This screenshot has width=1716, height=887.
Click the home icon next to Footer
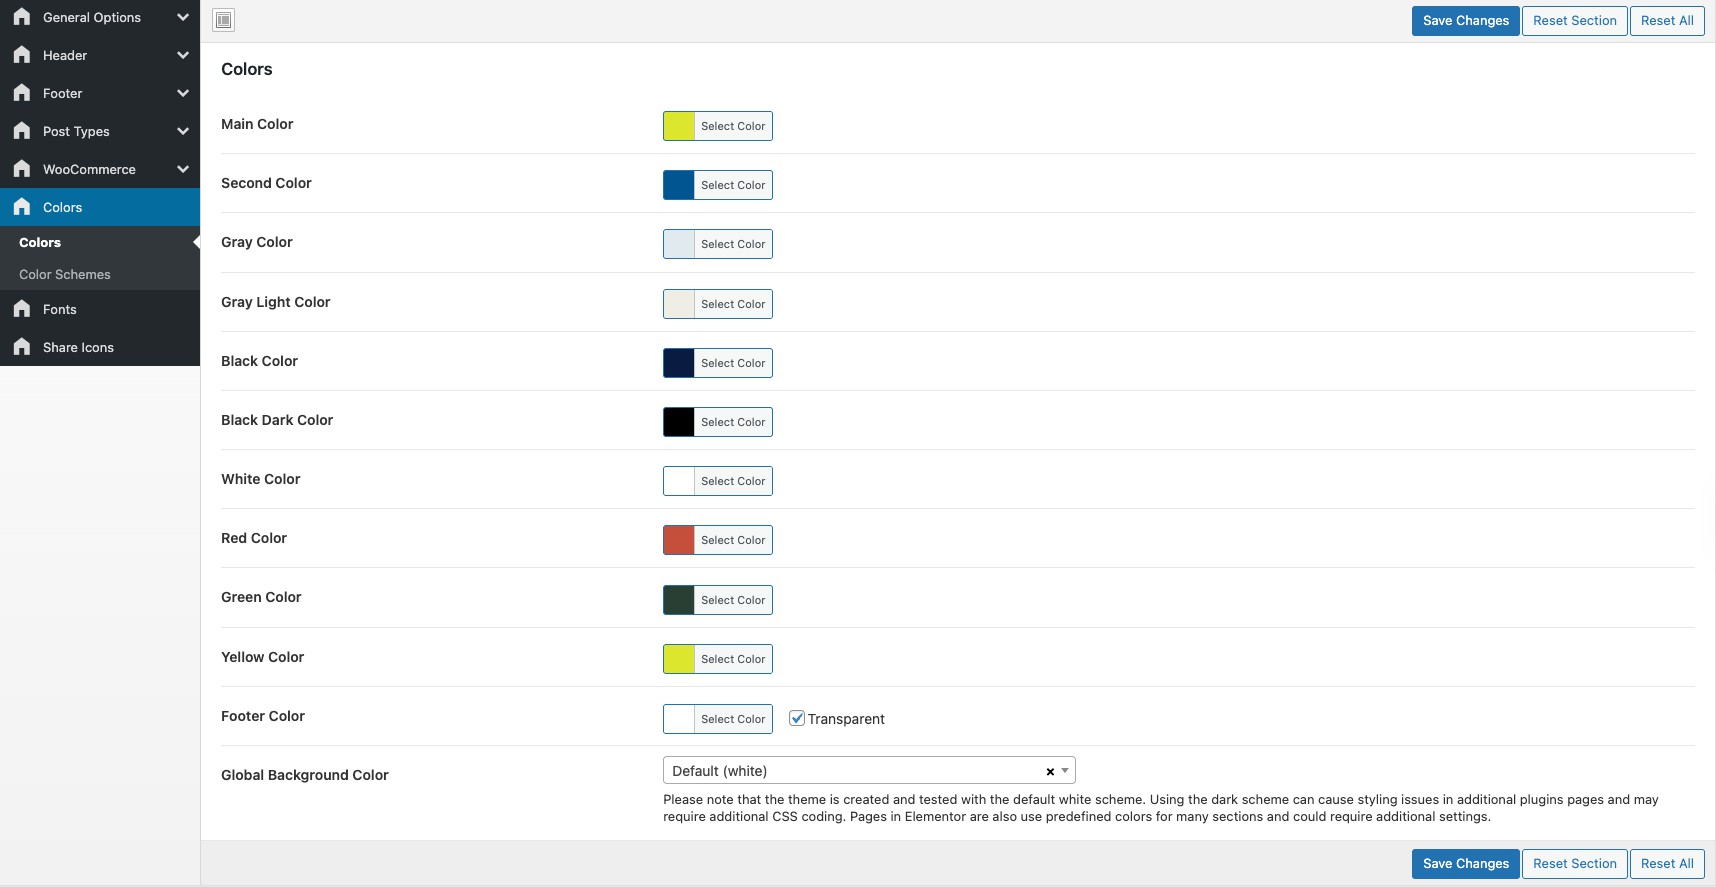click(22, 93)
